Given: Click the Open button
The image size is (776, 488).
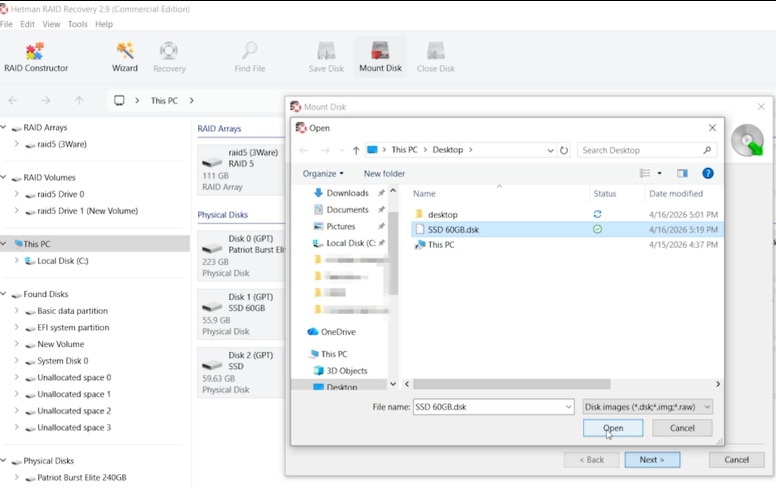Looking at the screenshot, I should [x=613, y=428].
